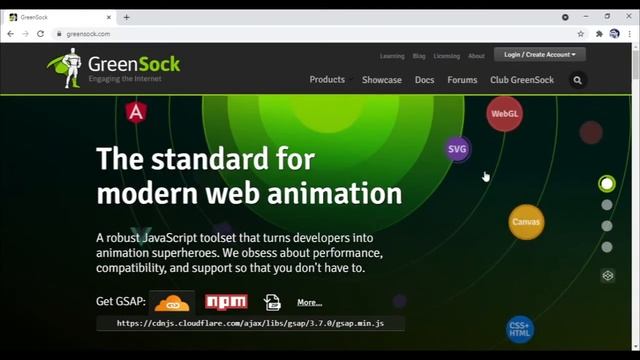The height and width of the screenshot is (360, 640).
Task: Open the site search magnifier icon
Action: 578,80
